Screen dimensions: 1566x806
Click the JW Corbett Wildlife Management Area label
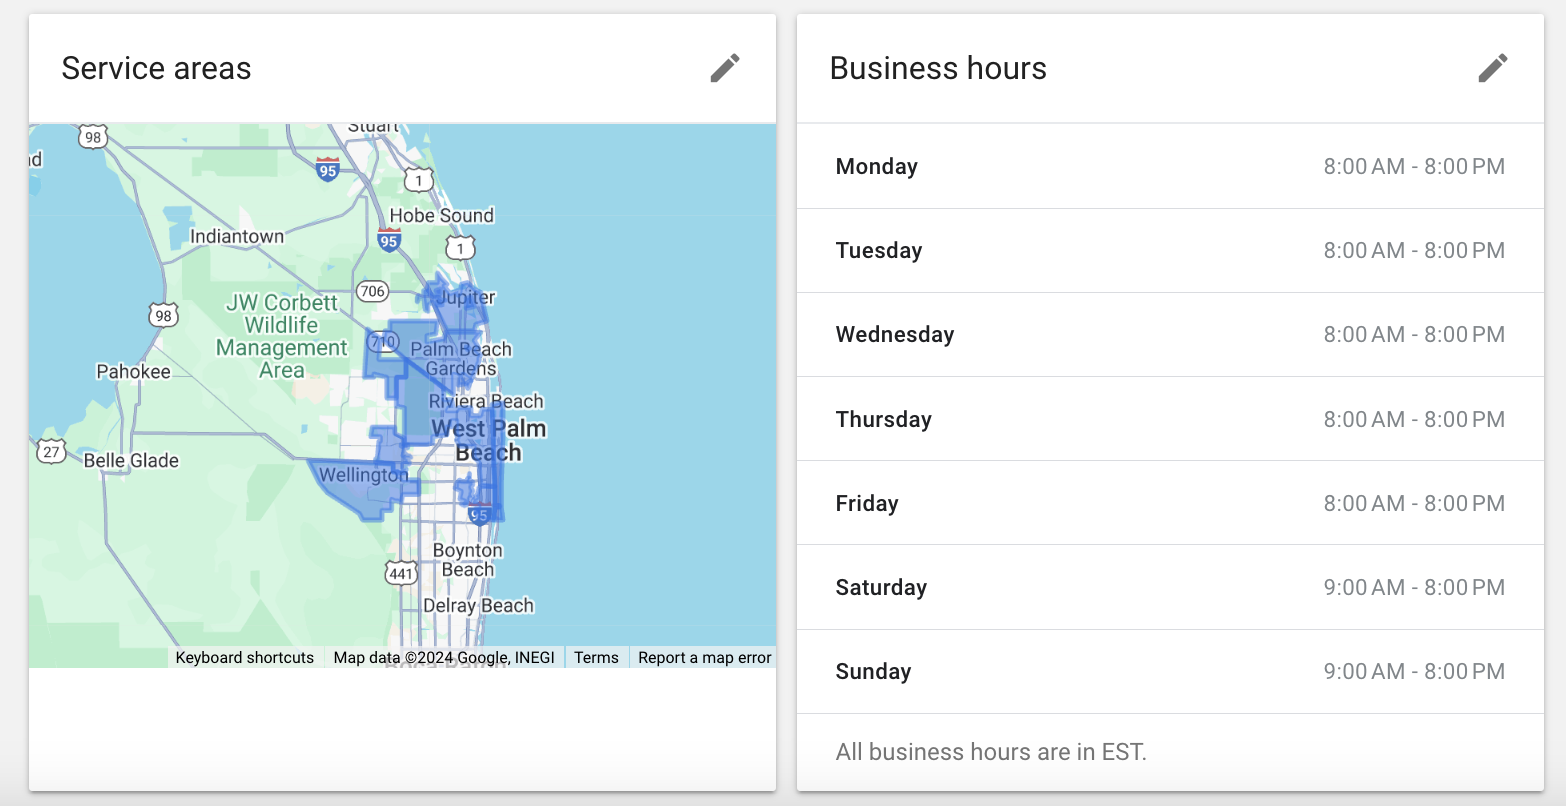click(x=281, y=336)
